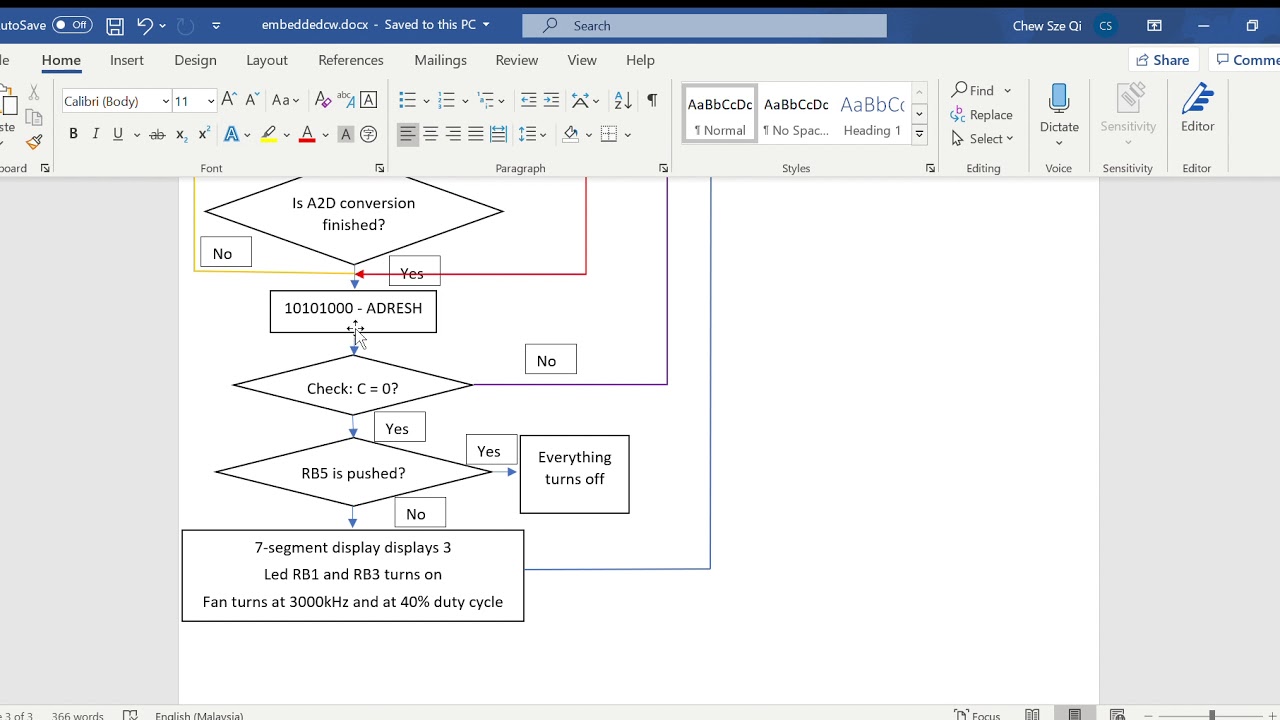Open the font name dropdown

[166, 101]
